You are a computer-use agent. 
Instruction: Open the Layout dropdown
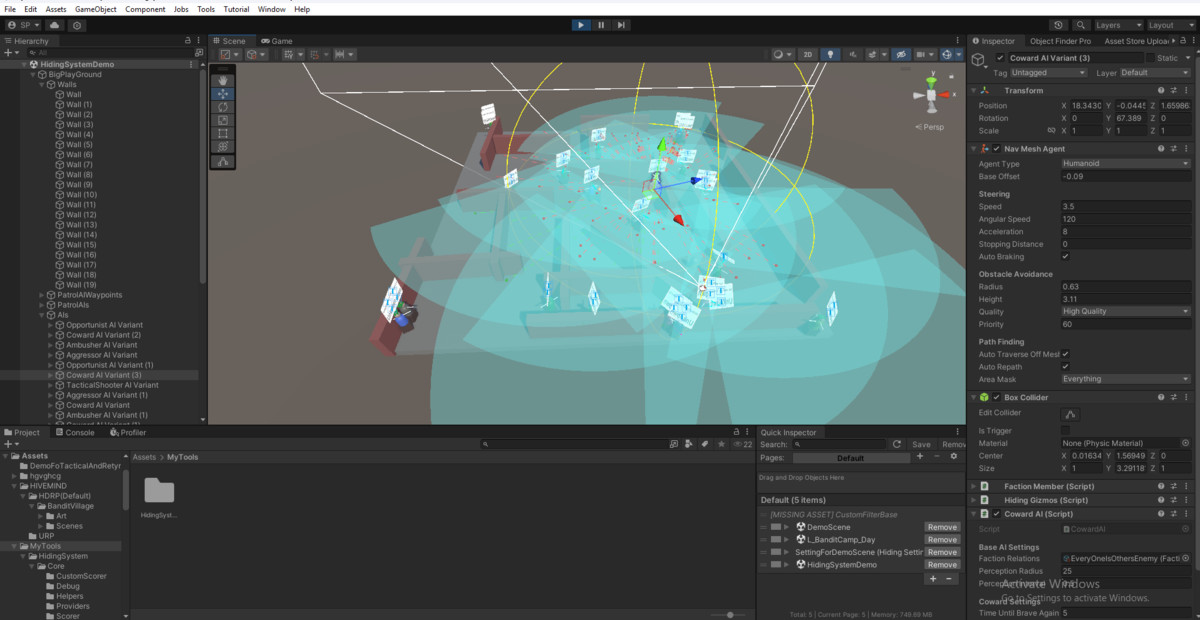[x=1169, y=25]
